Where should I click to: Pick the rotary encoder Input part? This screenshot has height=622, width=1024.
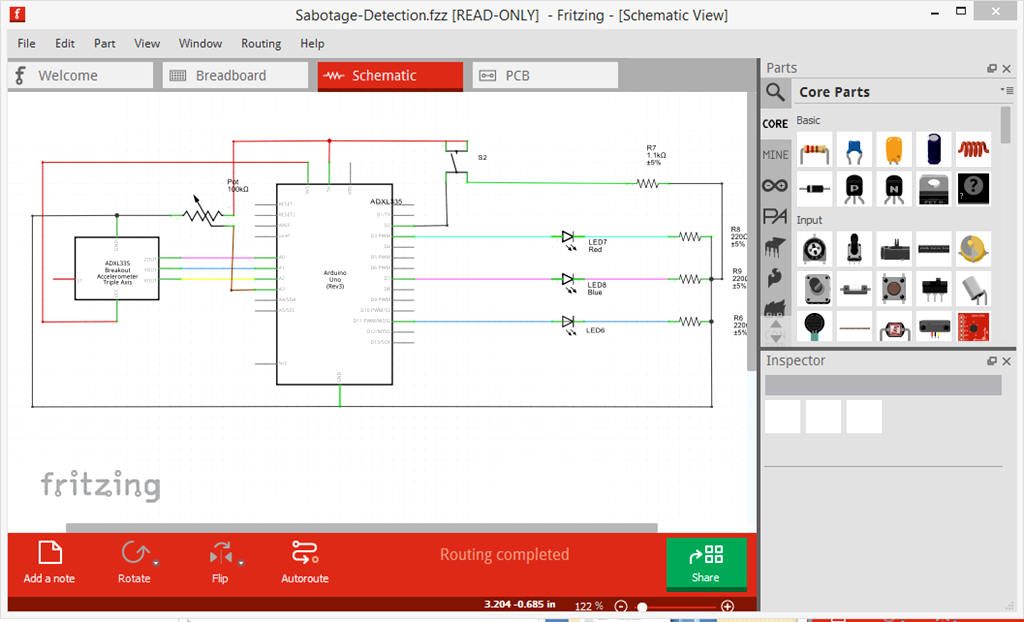(x=814, y=288)
